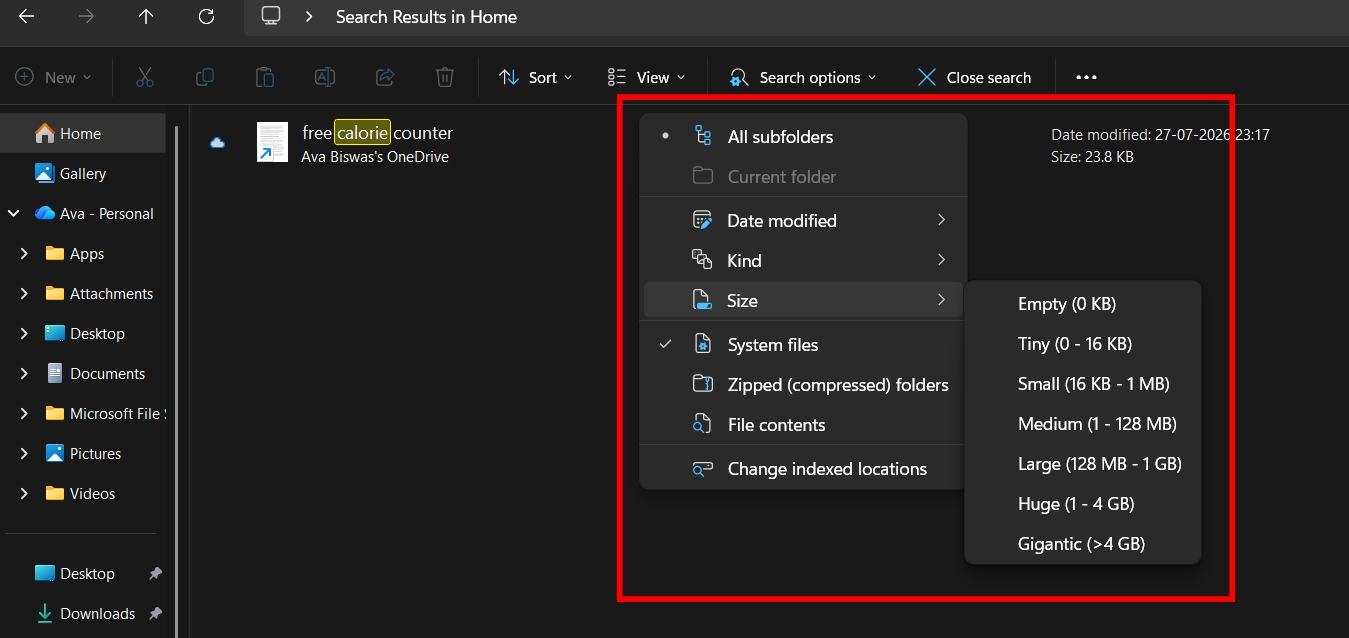
Task: Click Ava Biswas's OneDrive location text
Action: pos(375,157)
